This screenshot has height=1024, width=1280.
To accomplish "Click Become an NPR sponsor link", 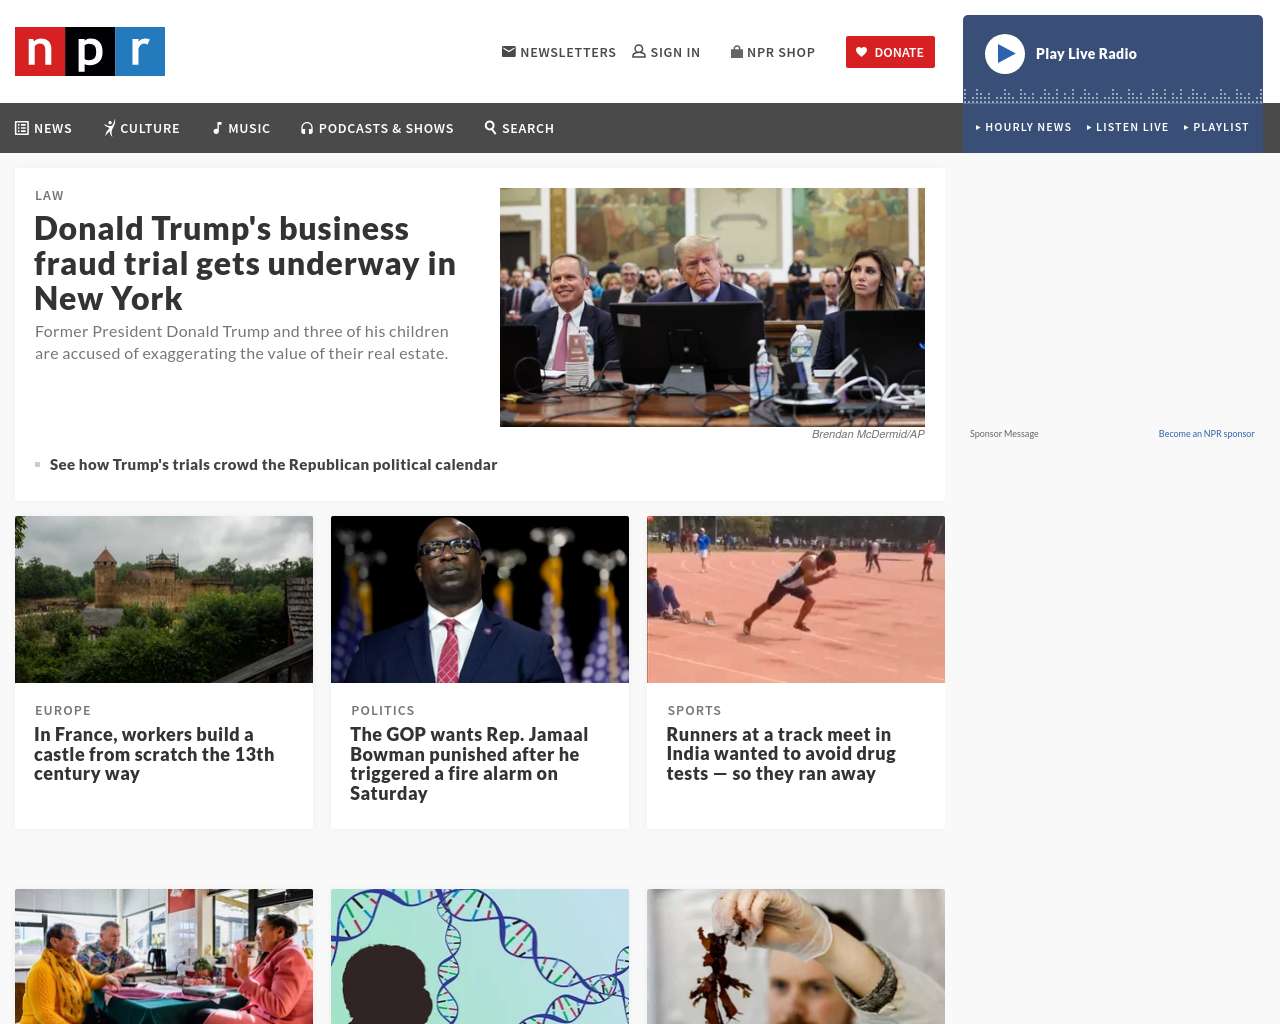I will click(x=1206, y=434).
